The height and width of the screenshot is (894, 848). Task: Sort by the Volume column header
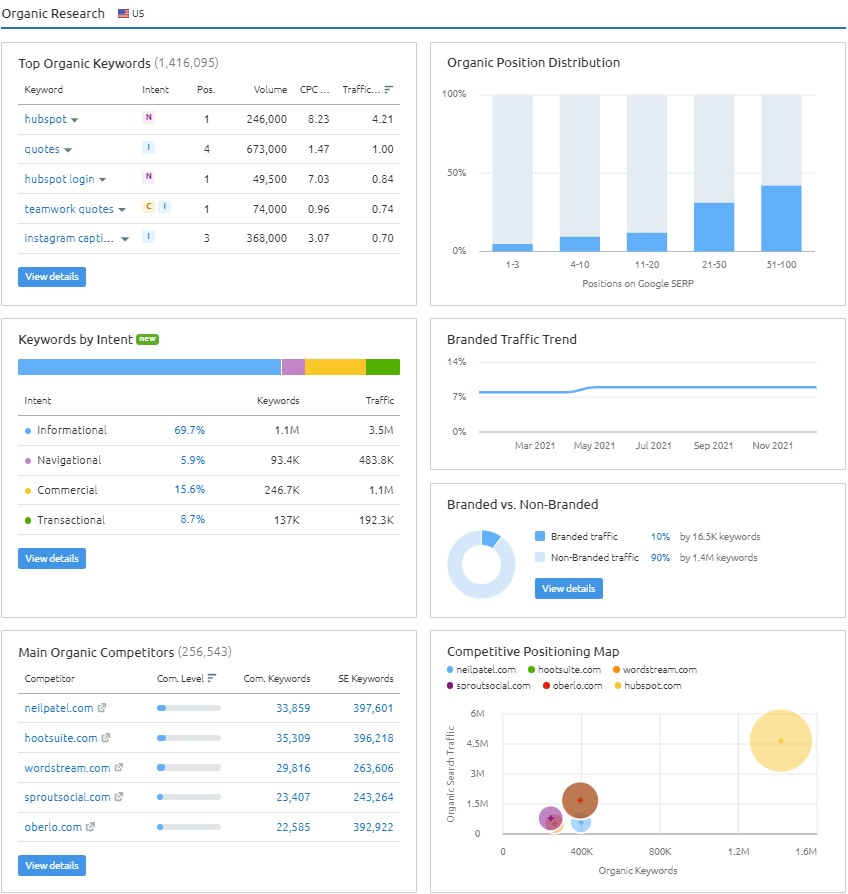pos(270,90)
